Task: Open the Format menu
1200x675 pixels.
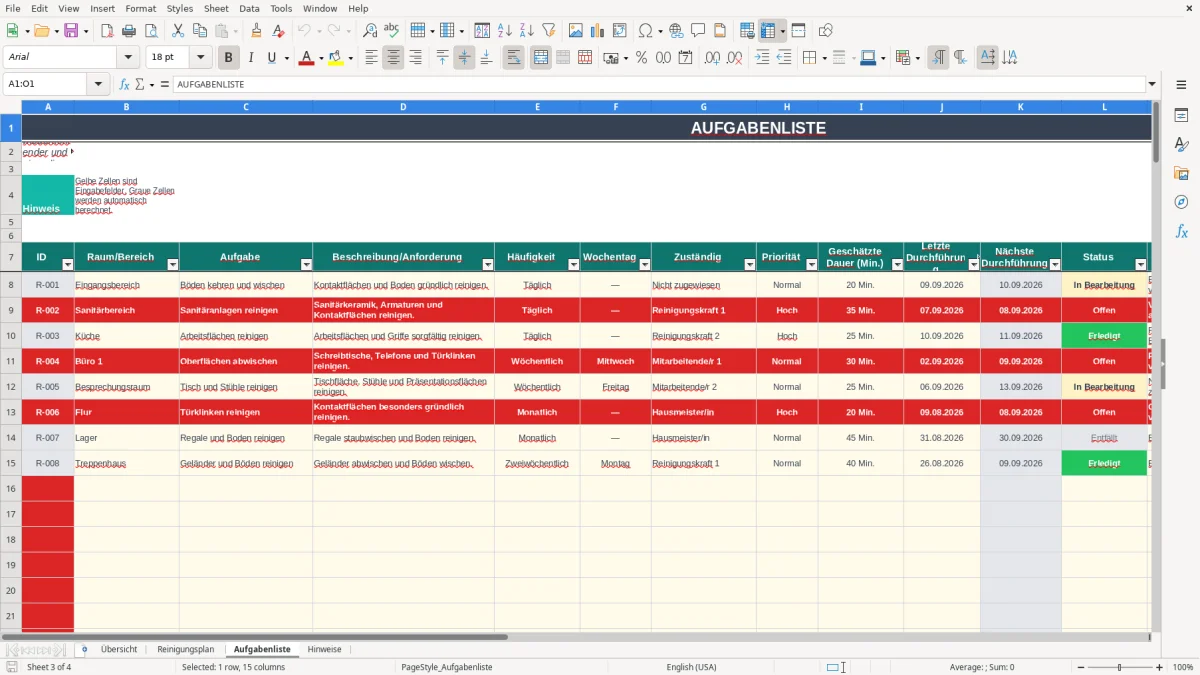Action: [140, 8]
